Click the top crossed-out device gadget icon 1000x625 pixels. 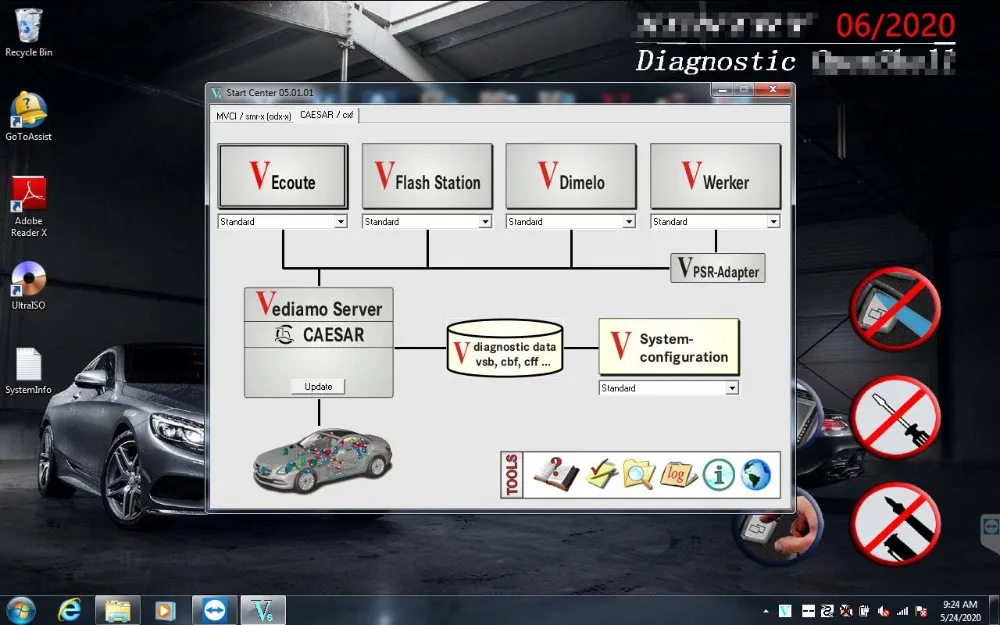click(x=895, y=309)
